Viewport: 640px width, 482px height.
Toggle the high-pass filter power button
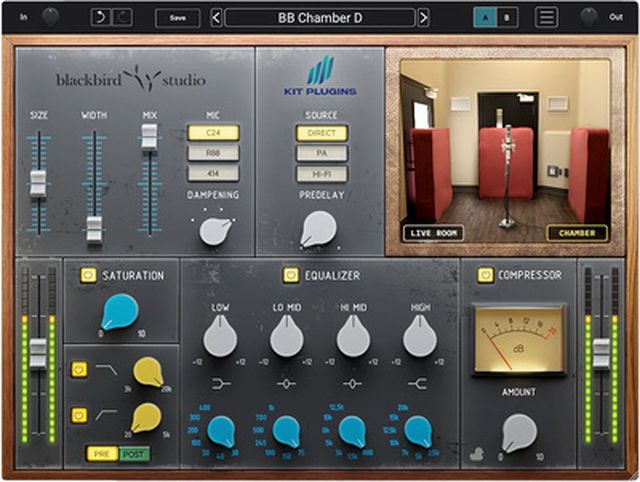point(79,415)
